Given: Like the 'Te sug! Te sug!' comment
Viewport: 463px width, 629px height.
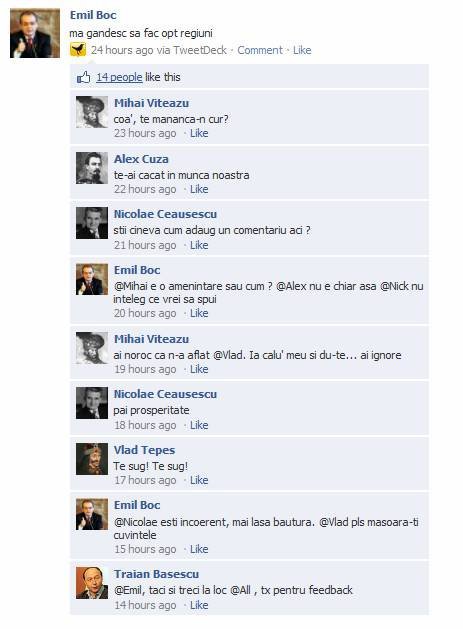Looking at the screenshot, I should 199,480.
